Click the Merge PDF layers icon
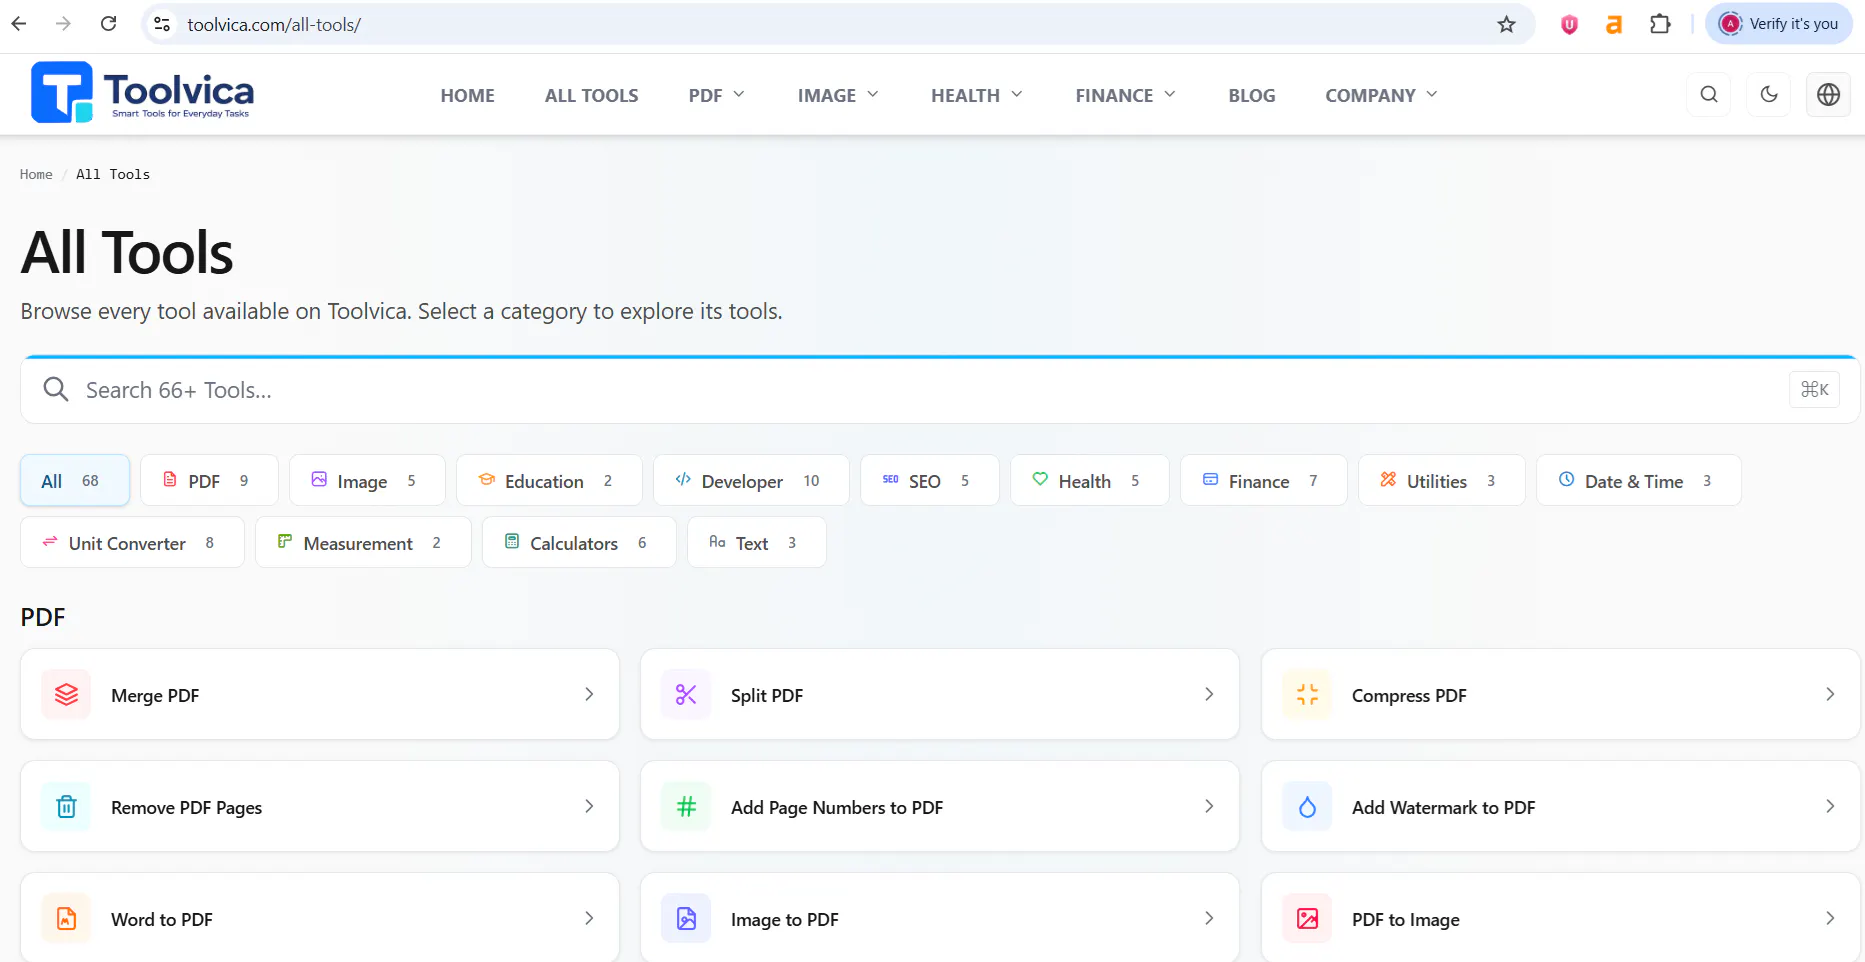The height and width of the screenshot is (962, 1865). click(66, 695)
